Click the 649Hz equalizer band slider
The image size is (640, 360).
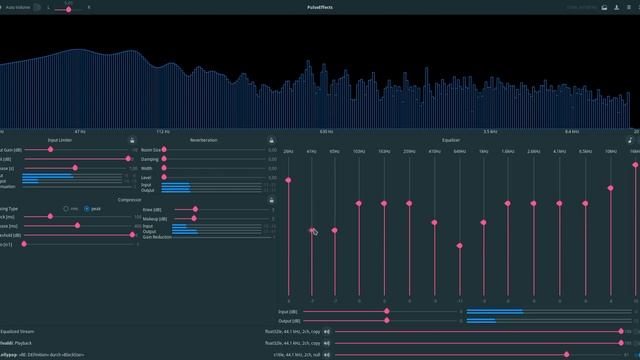click(460, 227)
